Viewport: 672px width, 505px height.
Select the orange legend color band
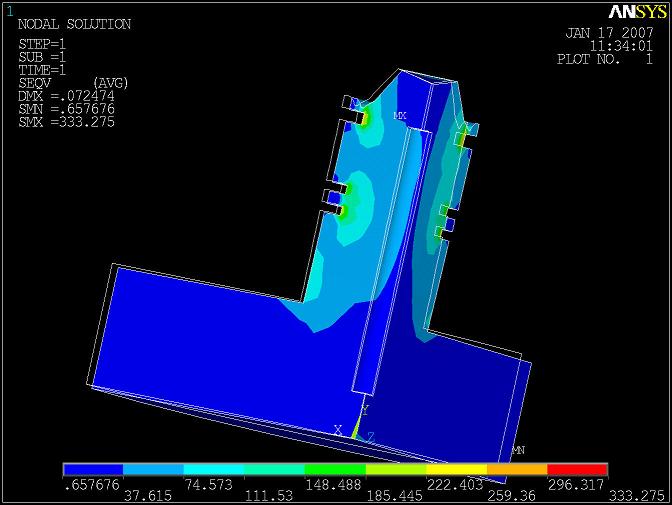[517, 469]
